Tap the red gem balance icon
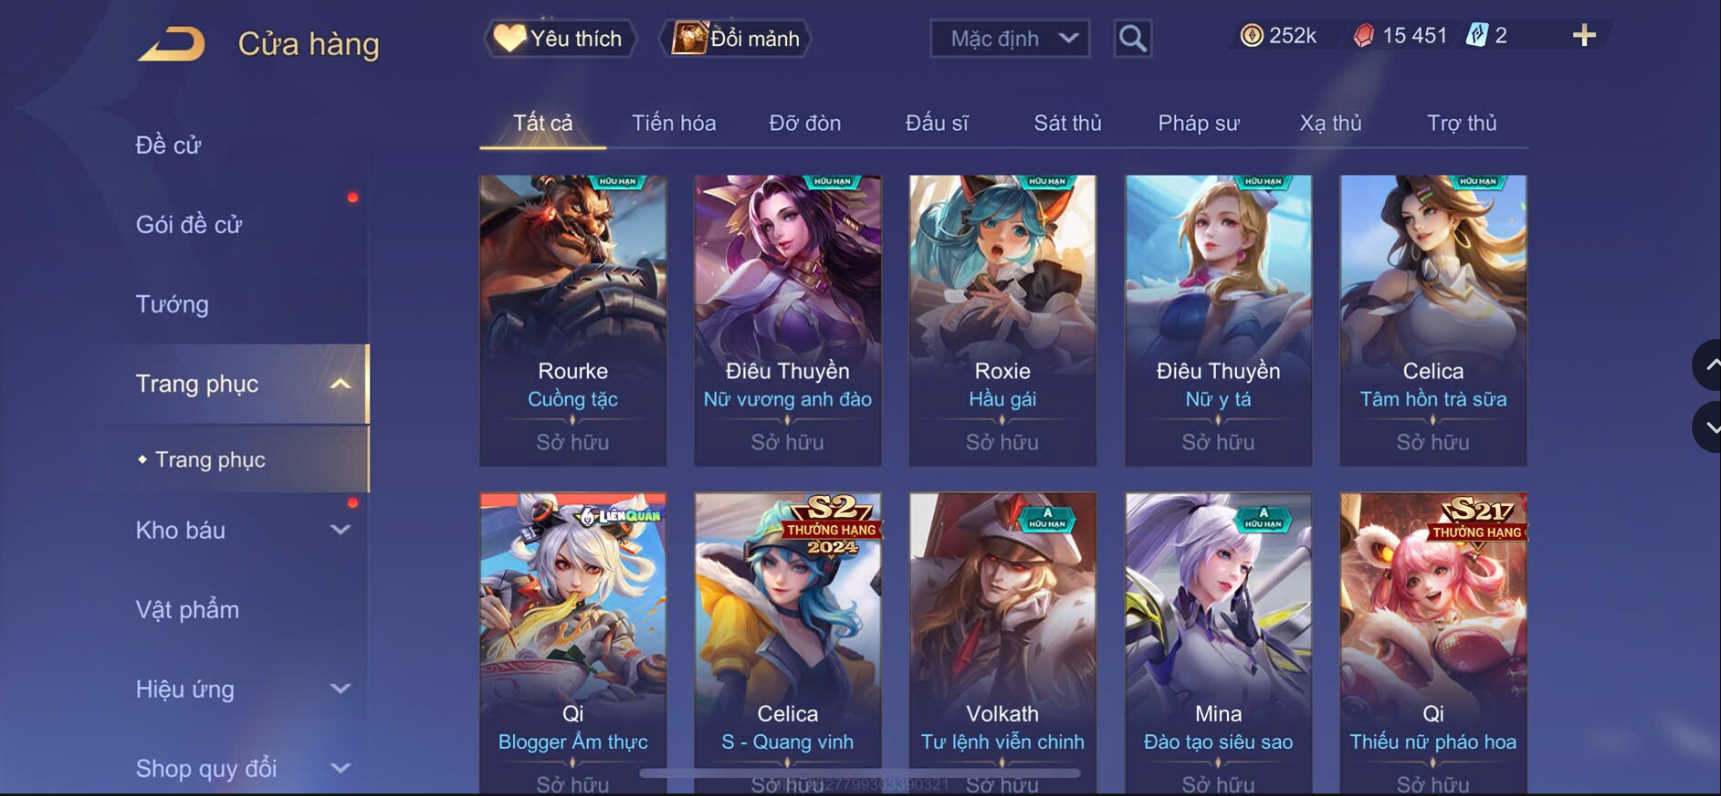 click(x=1362, y=36)
